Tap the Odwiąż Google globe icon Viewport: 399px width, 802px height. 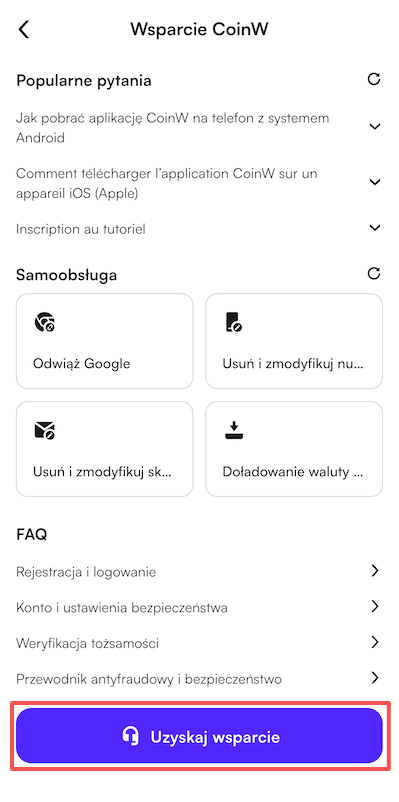pyautogui.click(x=45, y=322)
